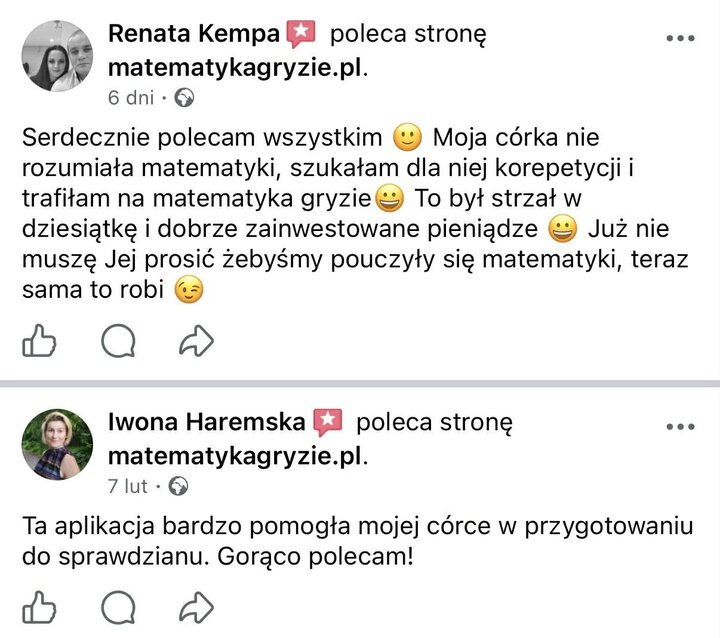Click the '7 lut' post timestamp

(x=128, y=487)
